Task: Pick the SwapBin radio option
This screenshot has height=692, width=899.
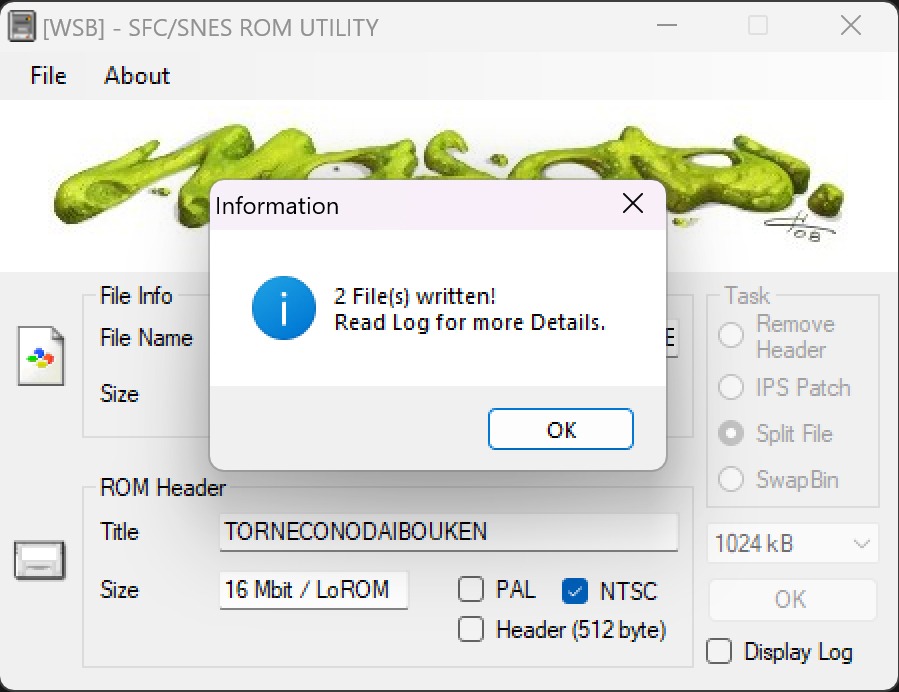Action: tap(731, 479)
